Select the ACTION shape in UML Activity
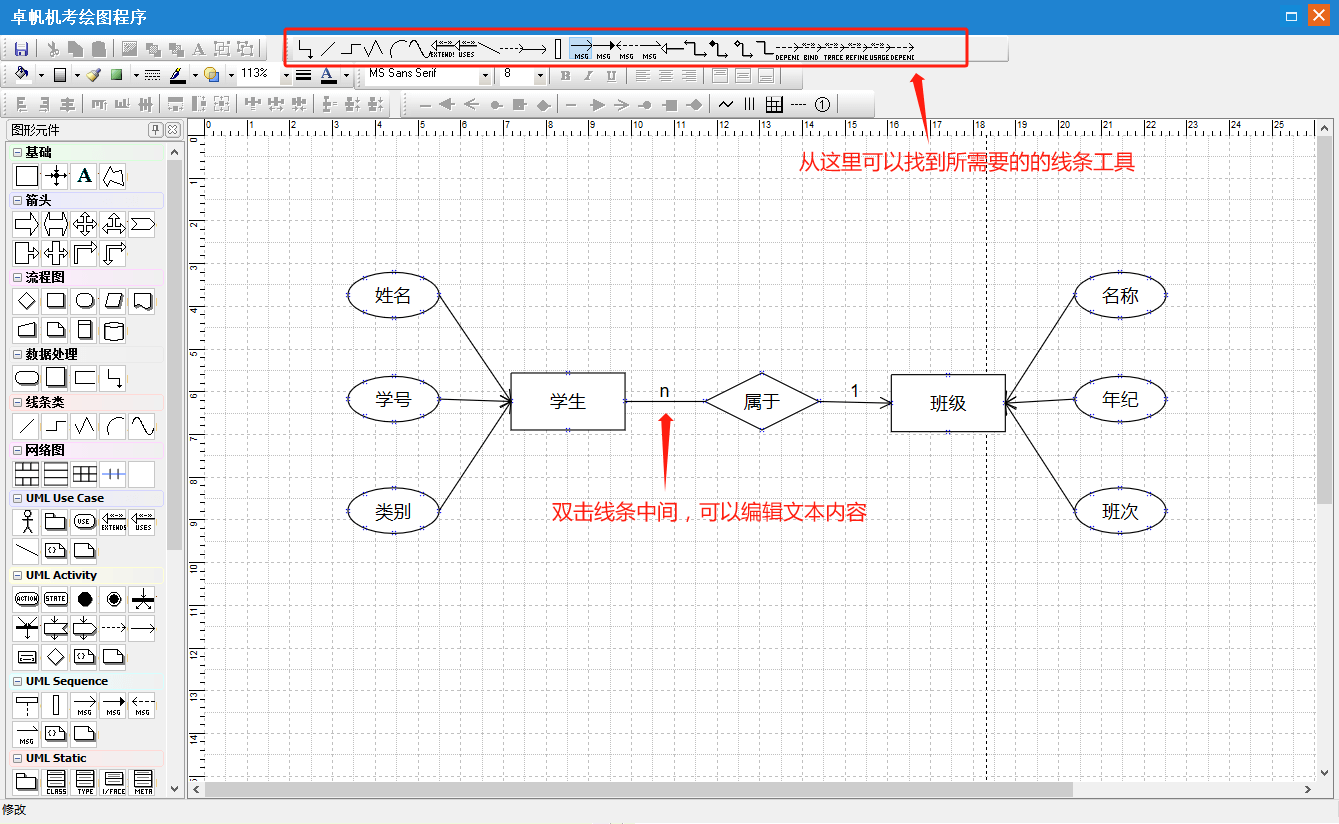Screen dimensions: 1339x824 [27, 598]
